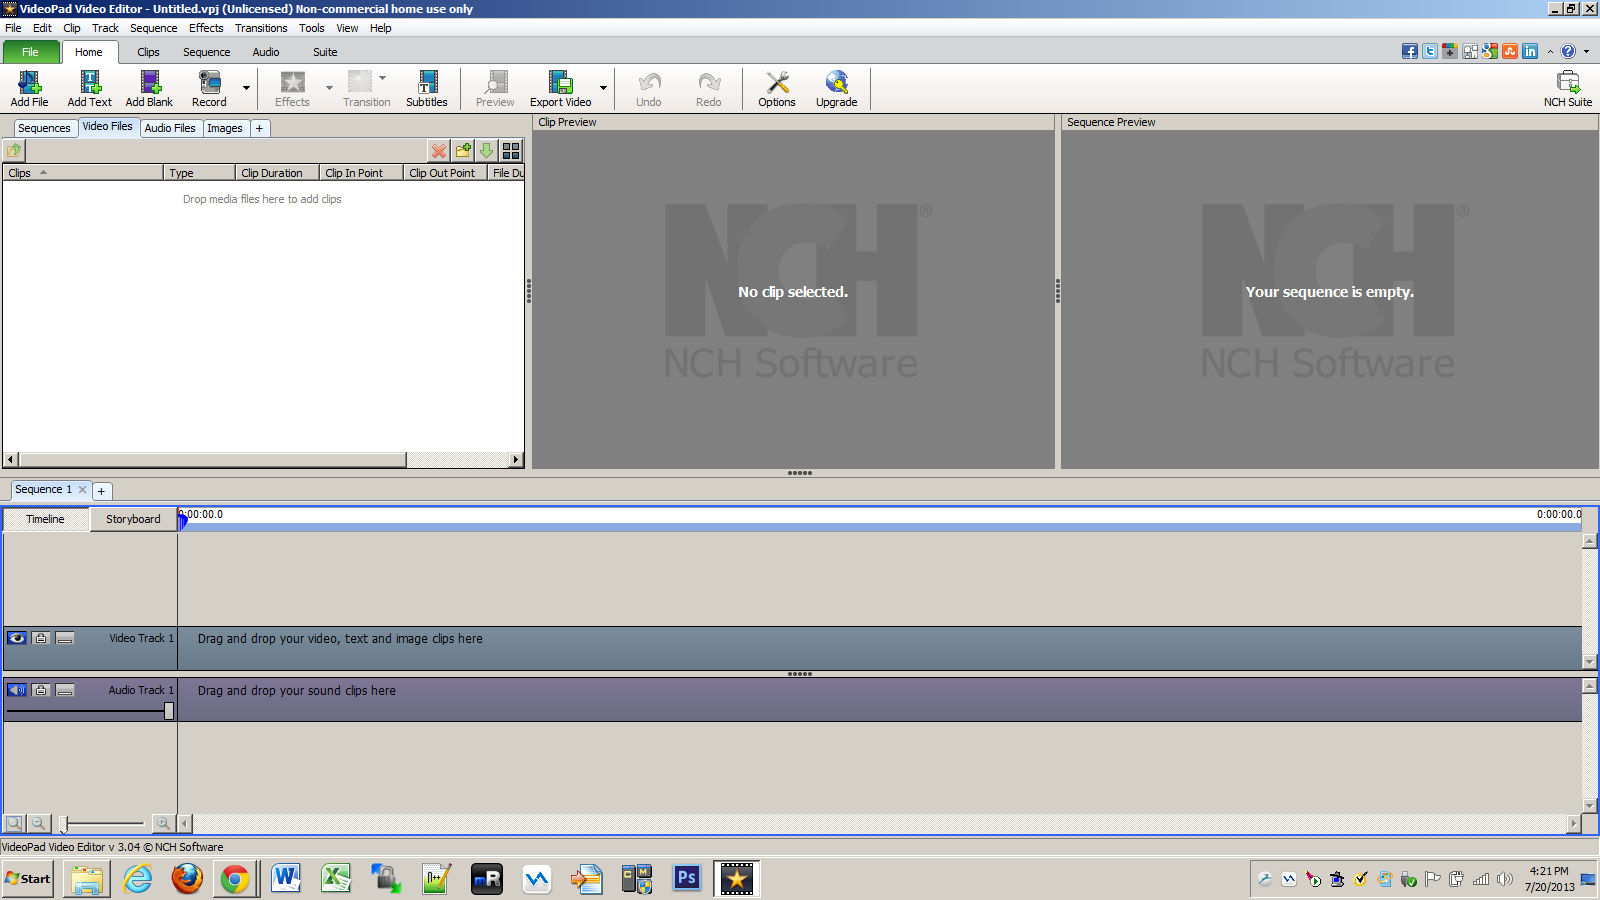
Task: Open the Sequence menu in menu bar
Action: pyautogui.click(x=153, y=28)
